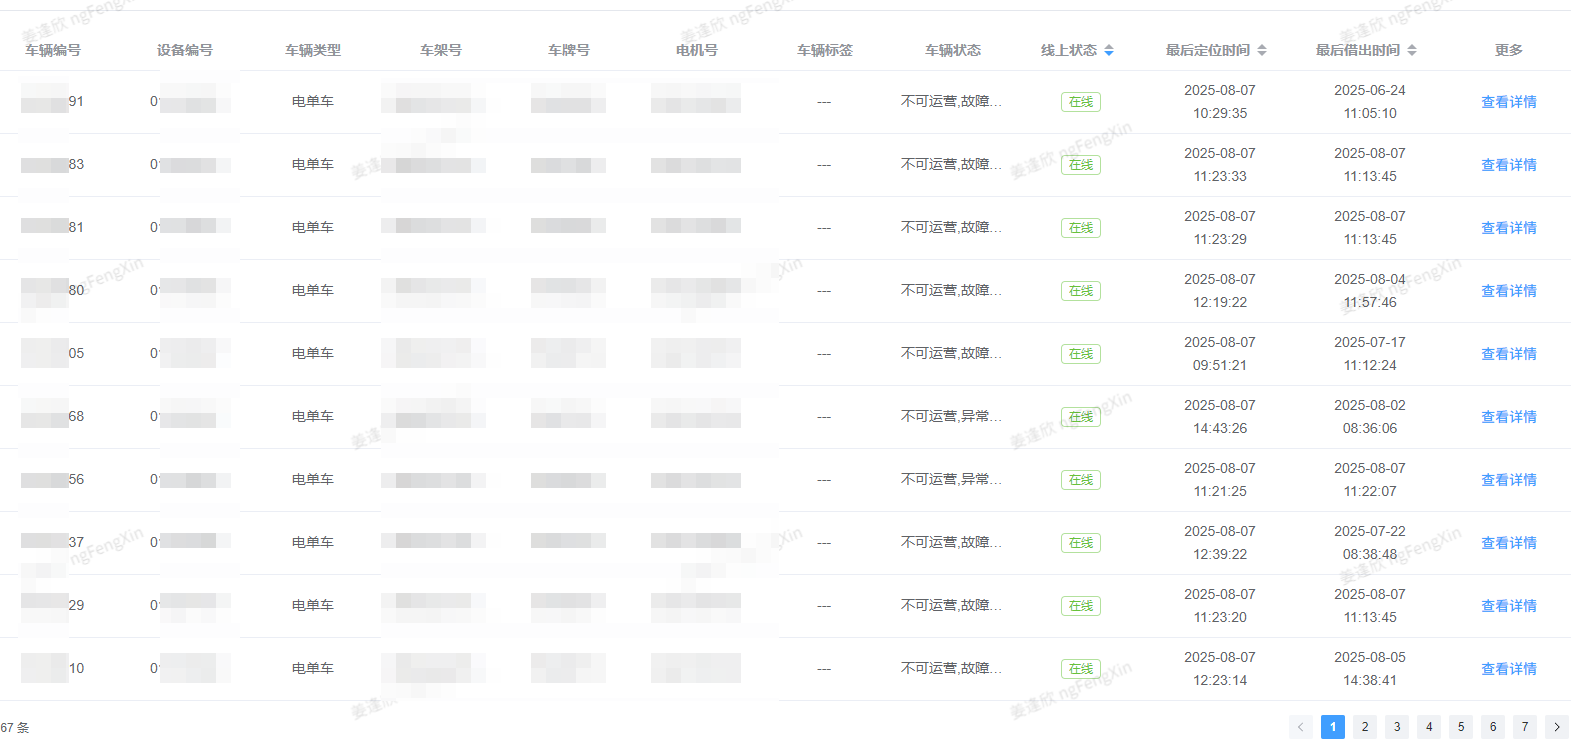Open 查看详情 for vehicle ending 37
Screen dimensions: 1571x743
click(1508, 543)
